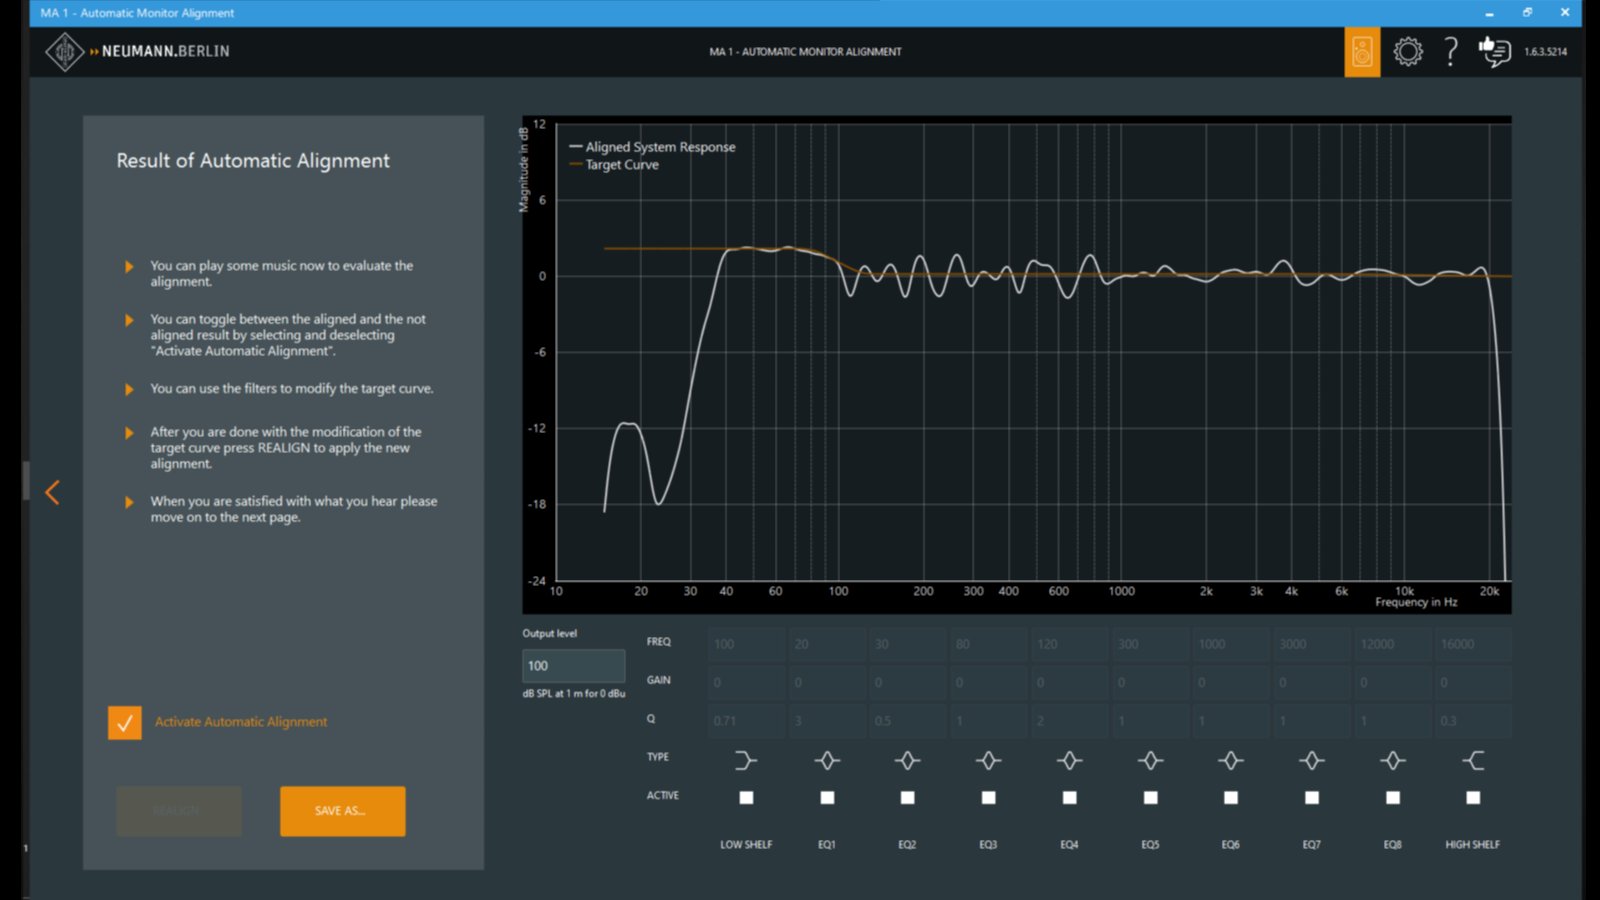The width and height of the screenshot is (1600, 900).
Task: Click the EQ2 filter type icon
Action: click(907, 761)
